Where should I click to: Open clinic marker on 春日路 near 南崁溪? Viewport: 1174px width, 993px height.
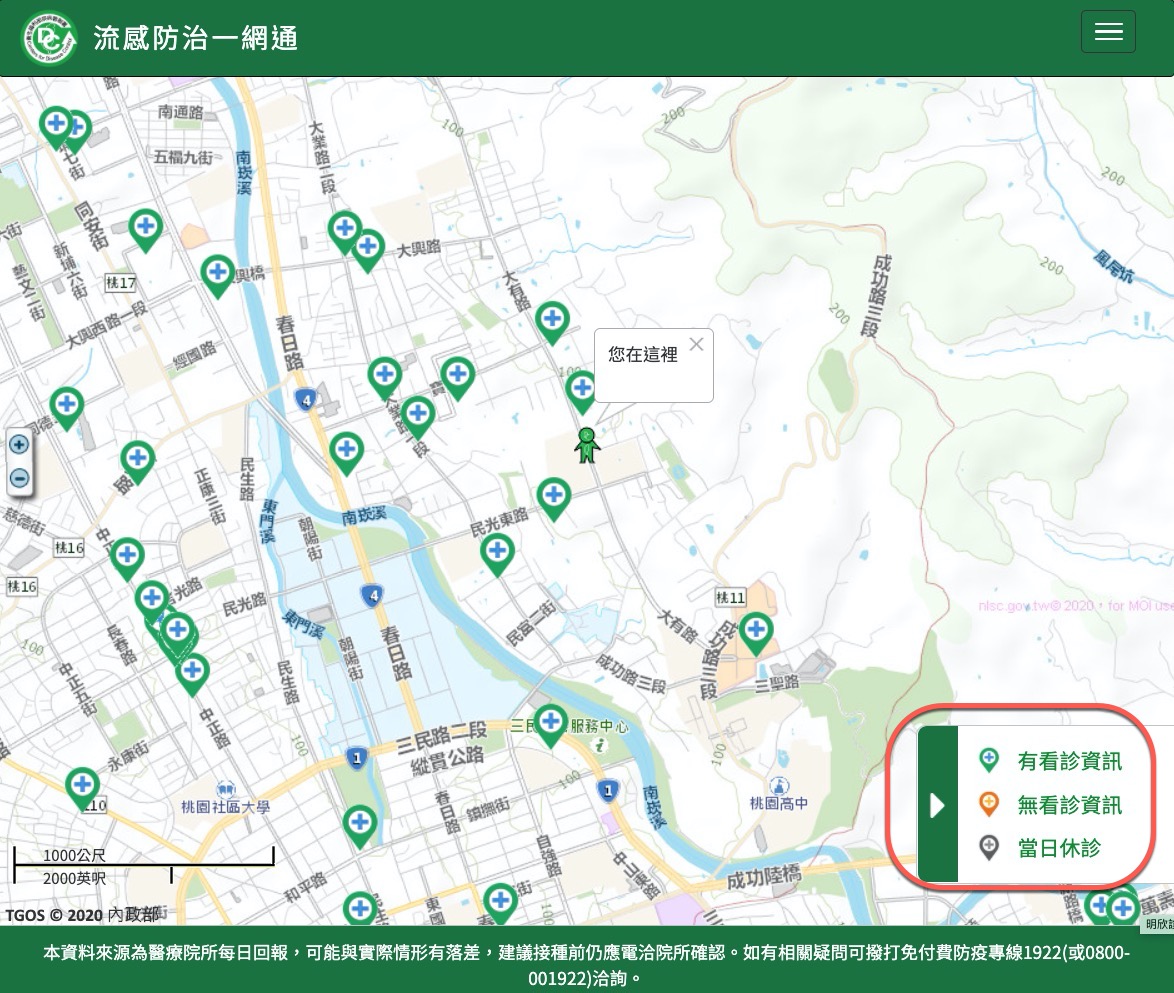click(347, 453)
